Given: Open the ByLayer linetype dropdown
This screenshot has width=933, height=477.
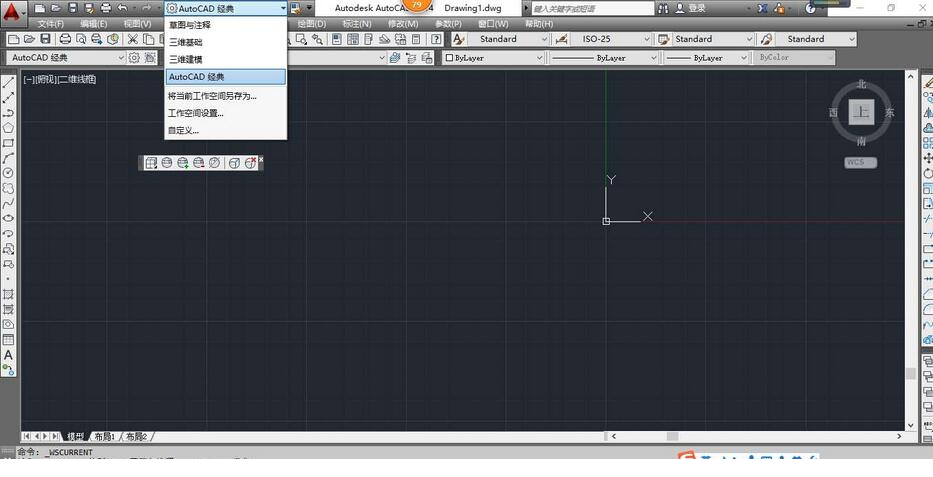Looking at the screenshot, I should click(x=602, y=58).
